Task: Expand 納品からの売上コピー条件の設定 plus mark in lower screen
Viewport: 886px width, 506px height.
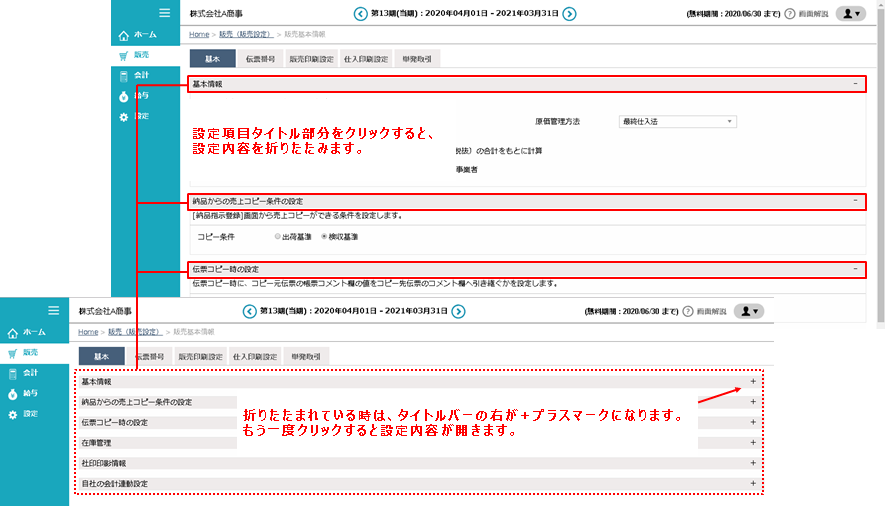Action: click(753, 402)
